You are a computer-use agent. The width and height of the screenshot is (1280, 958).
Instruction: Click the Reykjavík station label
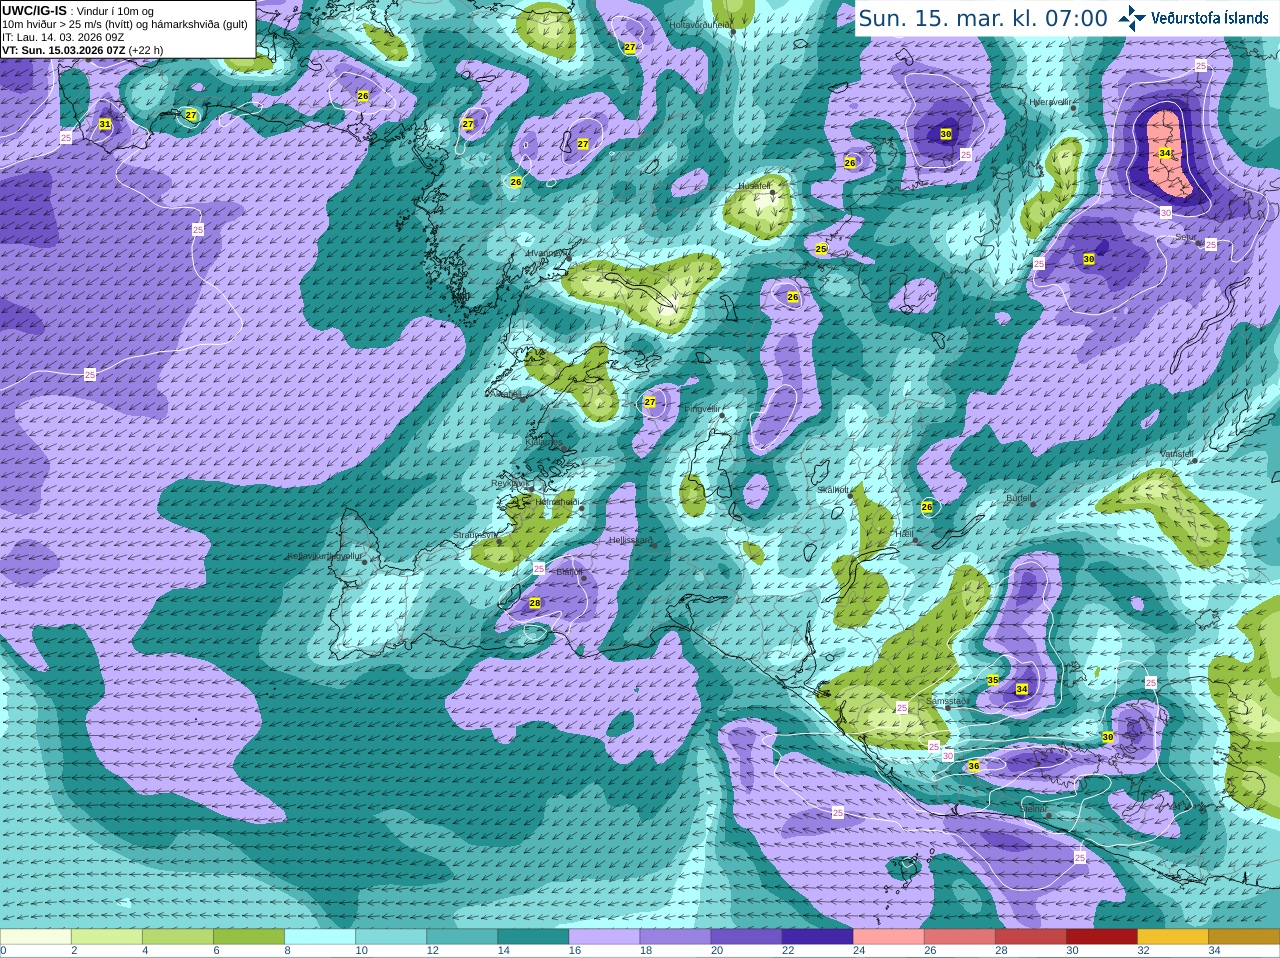(509, 483)
